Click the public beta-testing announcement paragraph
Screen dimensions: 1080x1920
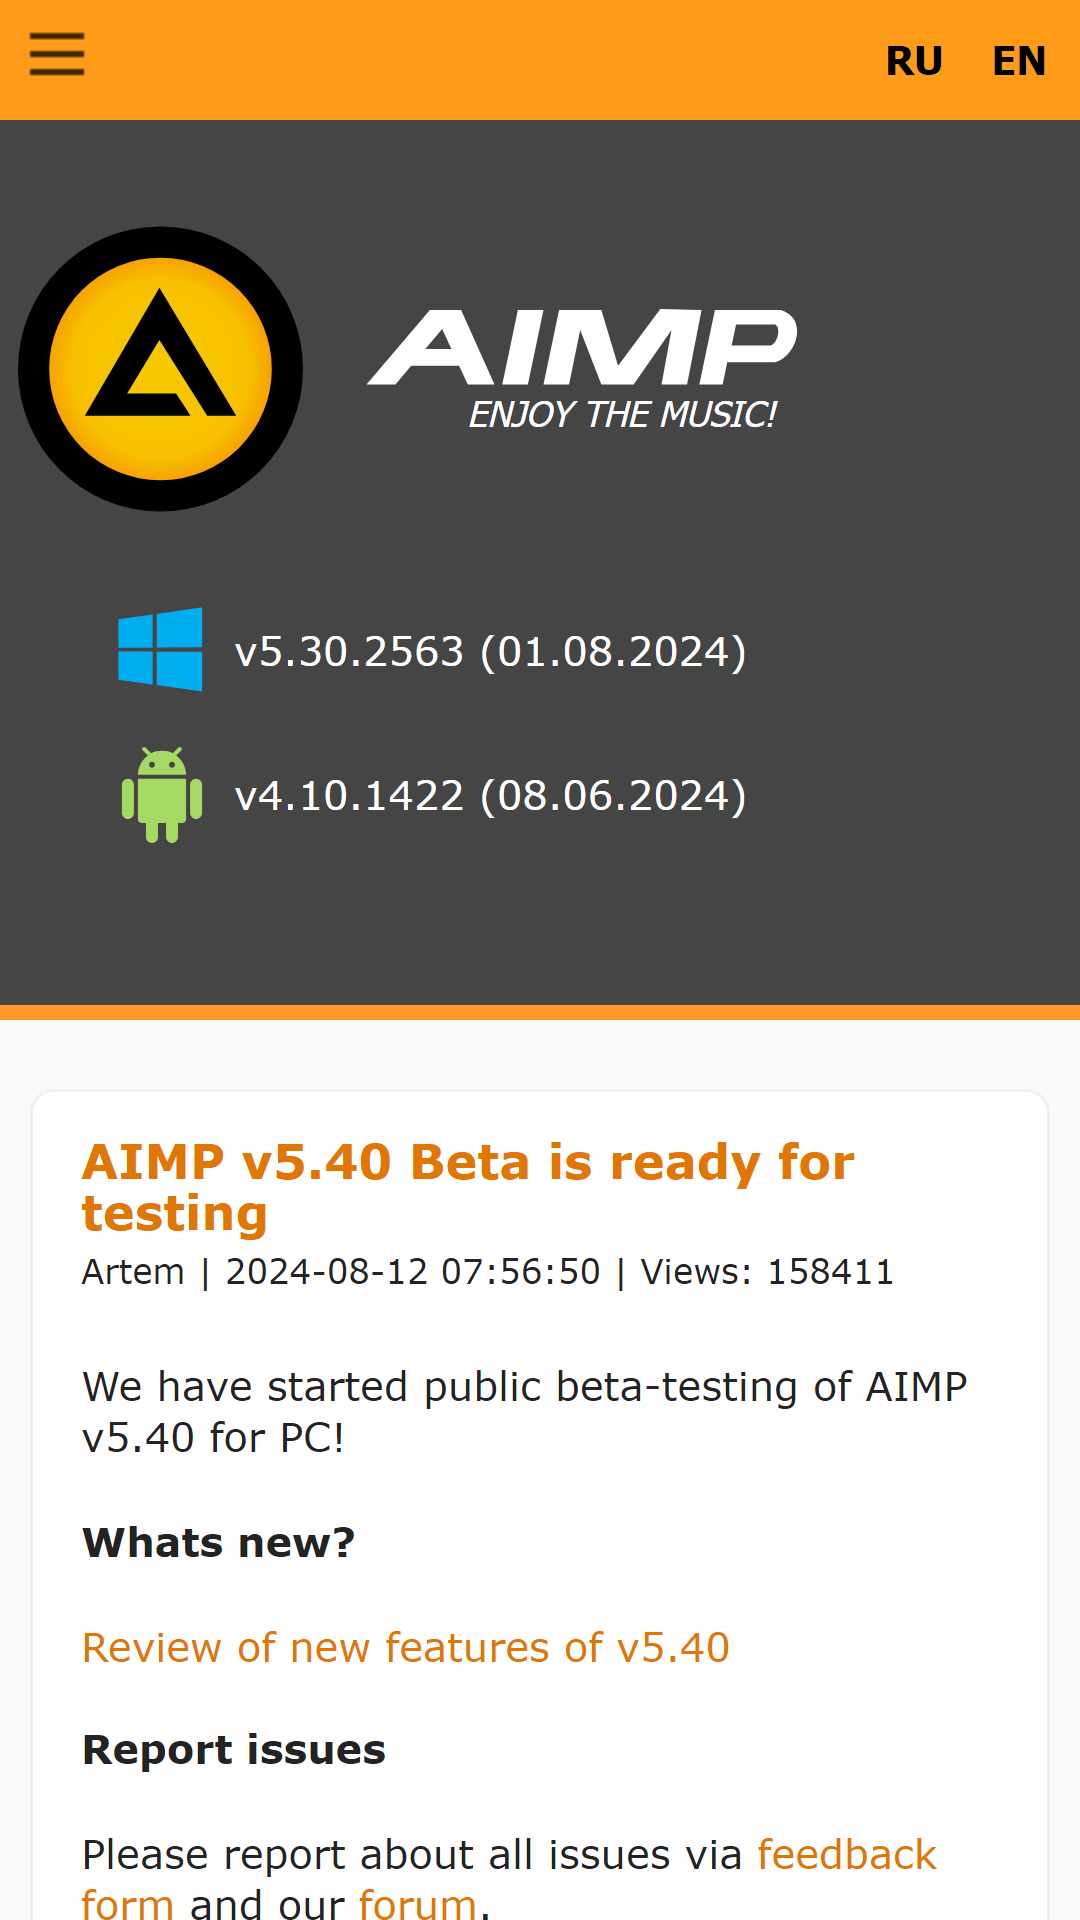point(525,1412)
